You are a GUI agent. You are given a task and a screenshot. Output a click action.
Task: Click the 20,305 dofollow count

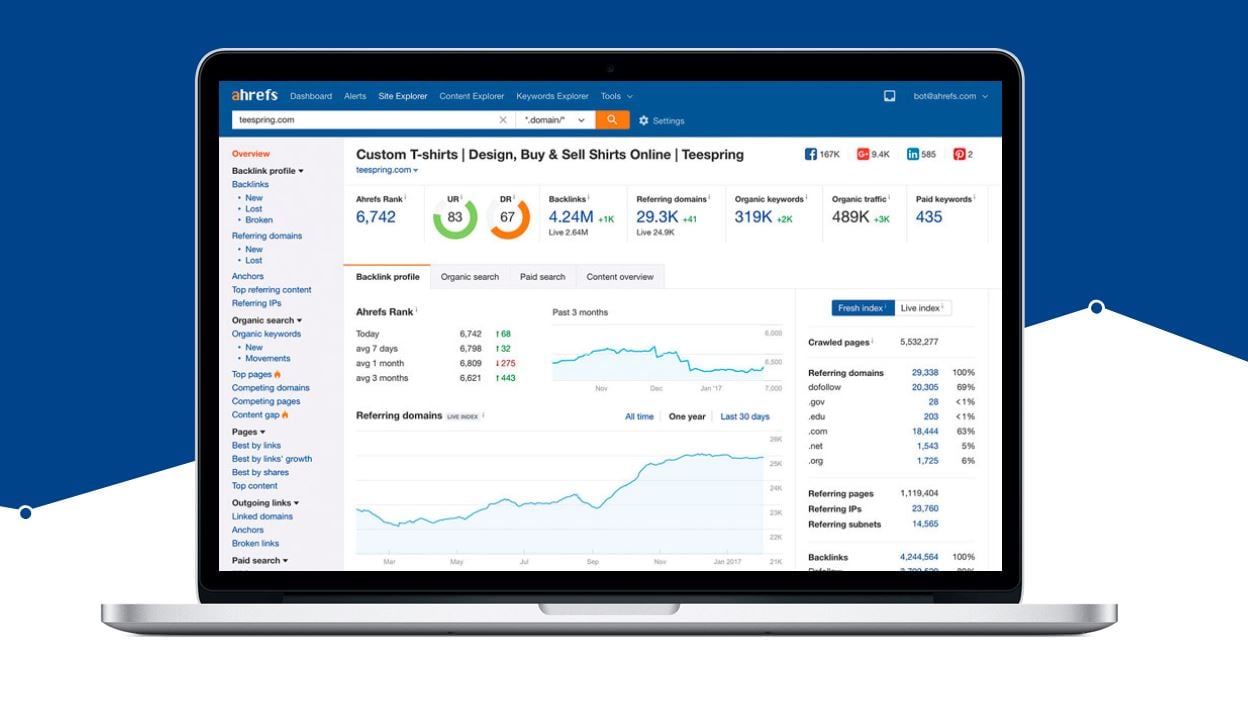pyautogui.click(x=925, y=387)
